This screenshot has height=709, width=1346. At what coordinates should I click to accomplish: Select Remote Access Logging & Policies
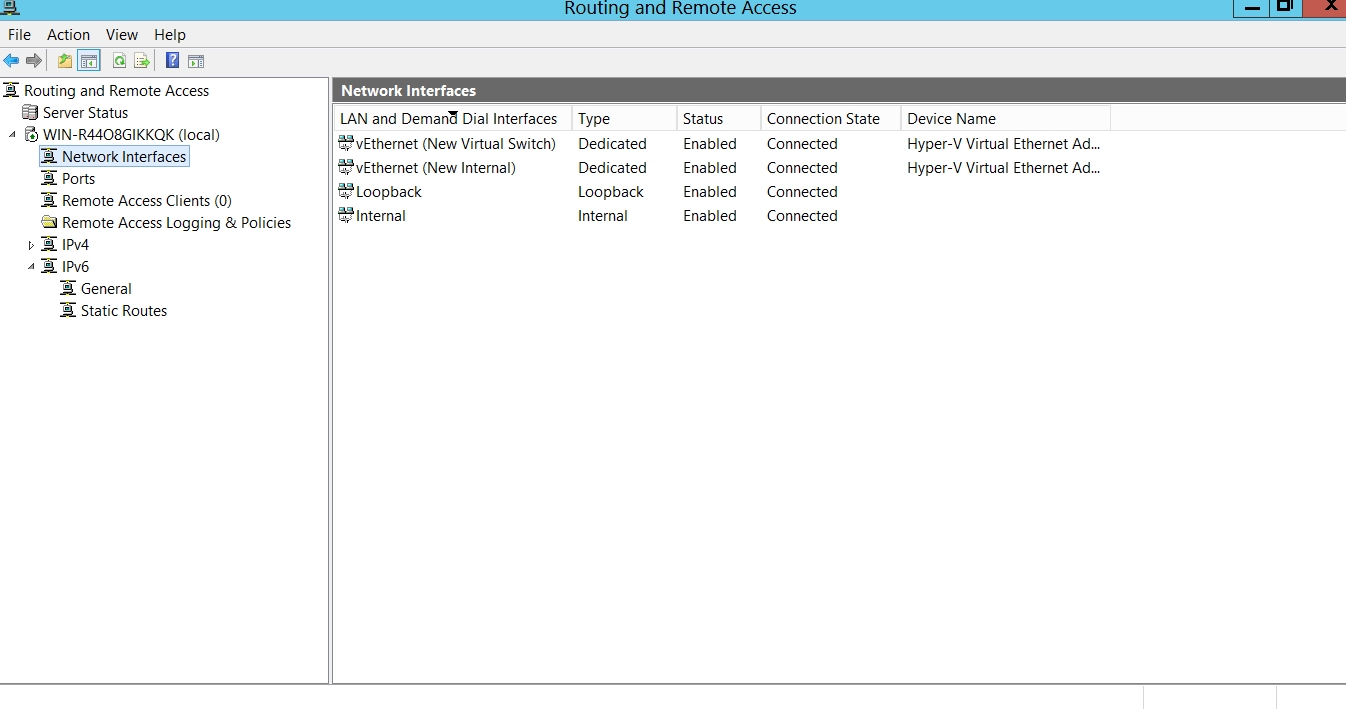click(x=176, y=223)
